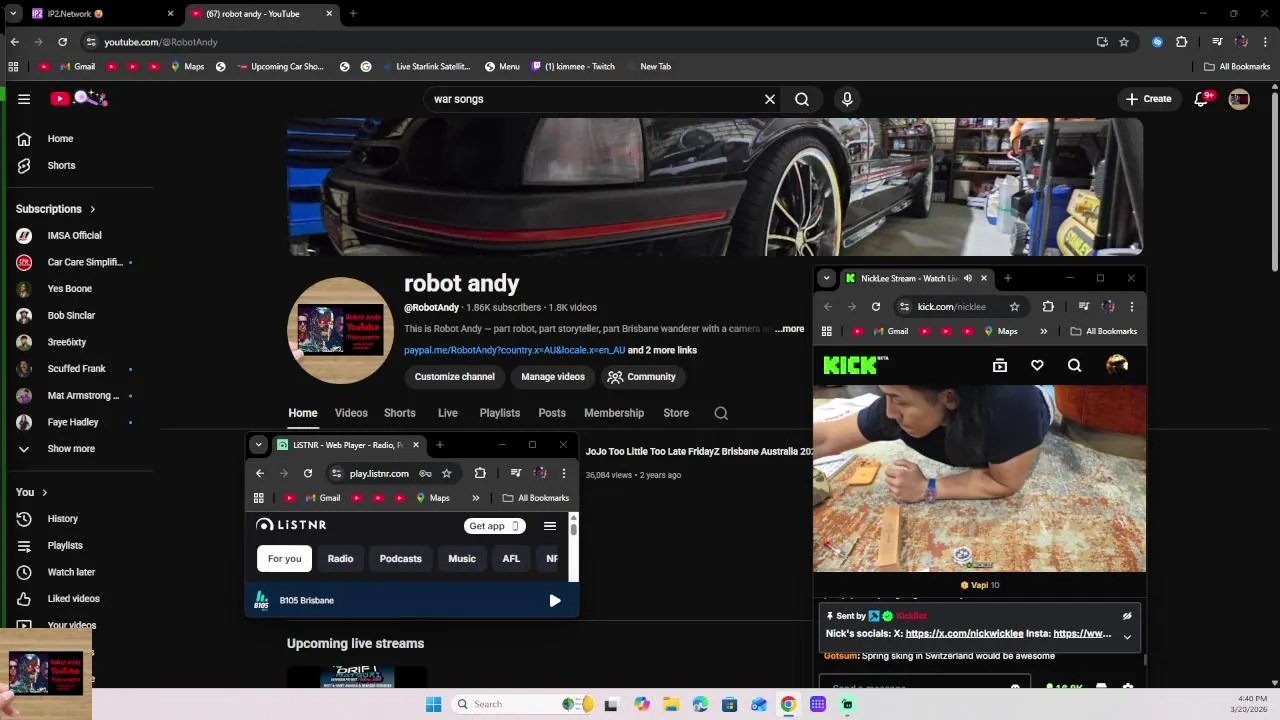Reload the kick.com window page
The image size is (1280, 720).
click(876, 307)
